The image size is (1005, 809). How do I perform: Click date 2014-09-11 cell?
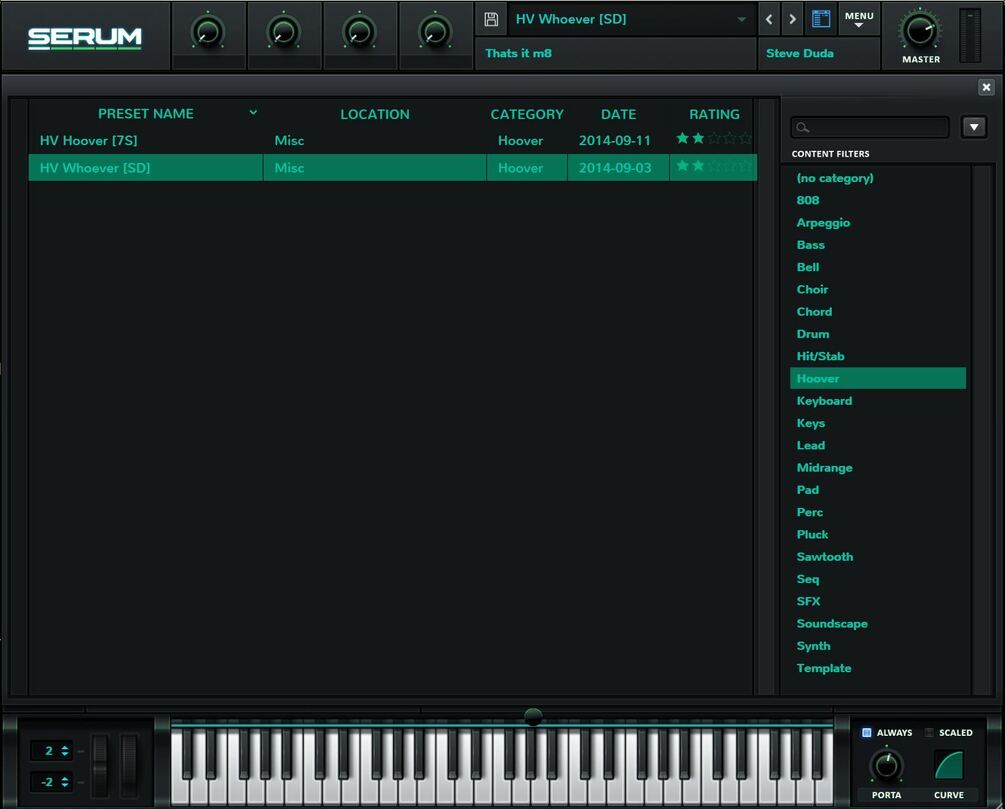[x=615, y=140]
